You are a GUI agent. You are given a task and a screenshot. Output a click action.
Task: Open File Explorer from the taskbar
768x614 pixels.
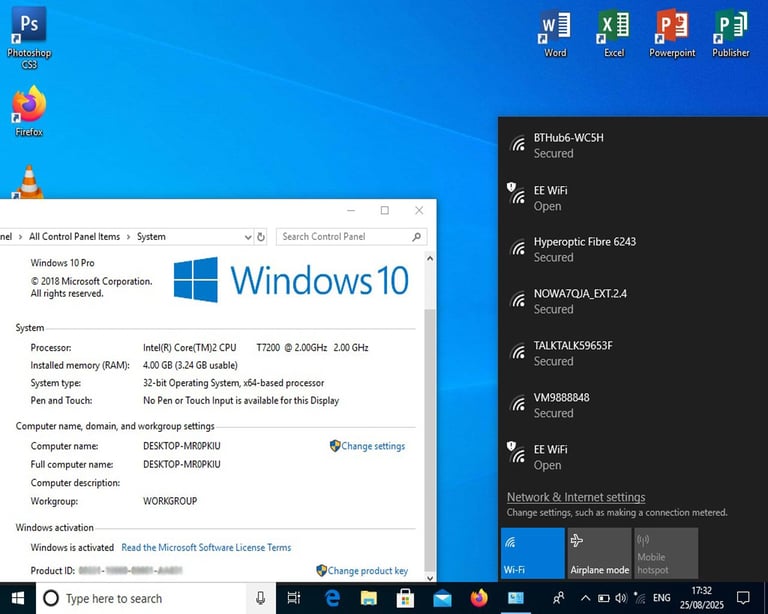click(369, 598)
